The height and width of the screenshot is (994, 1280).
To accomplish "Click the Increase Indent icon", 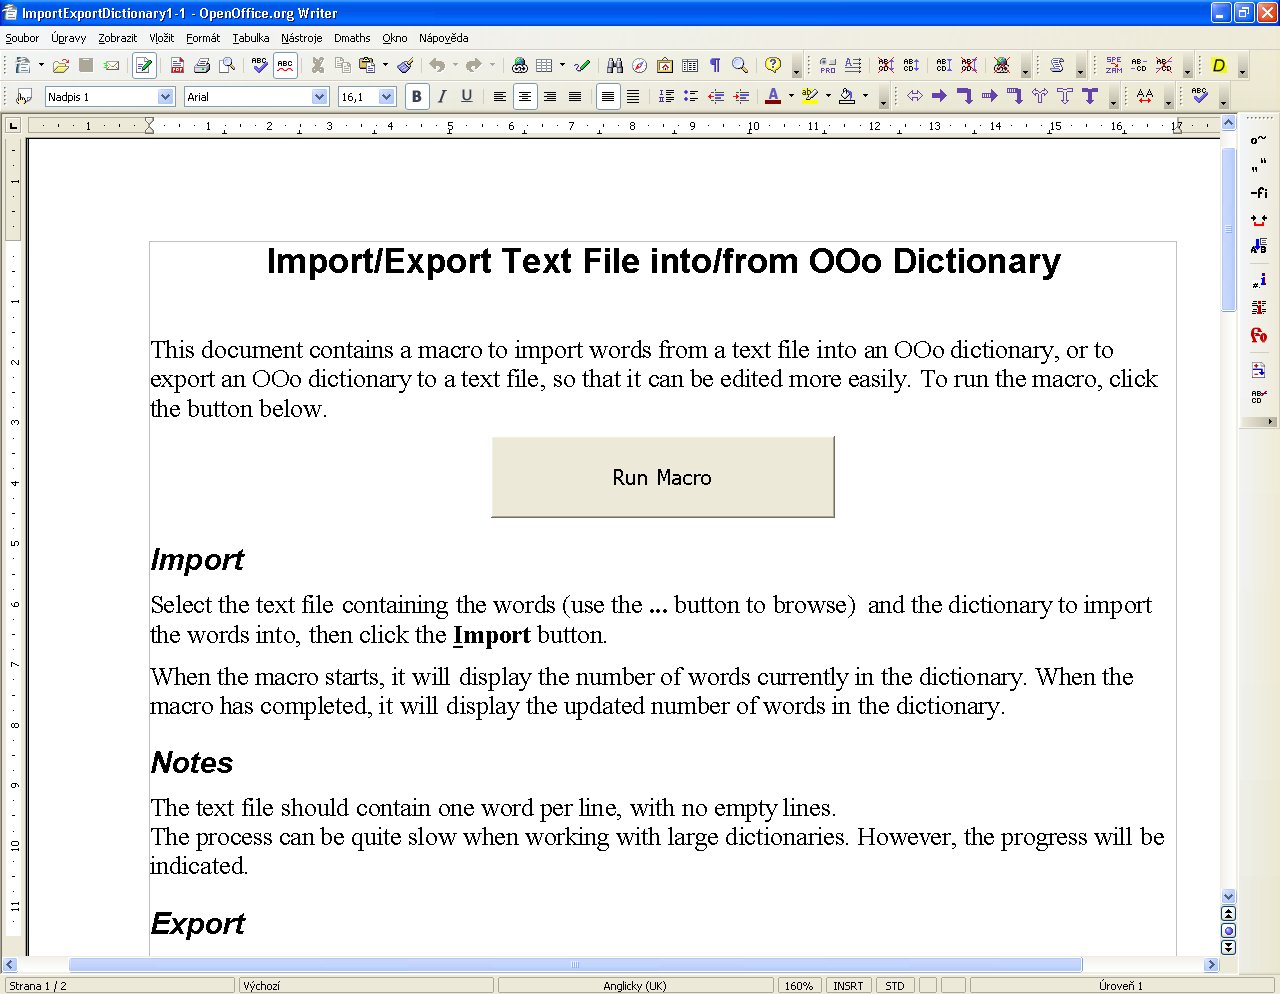I will pyautogui.click(x=741, y=96).
